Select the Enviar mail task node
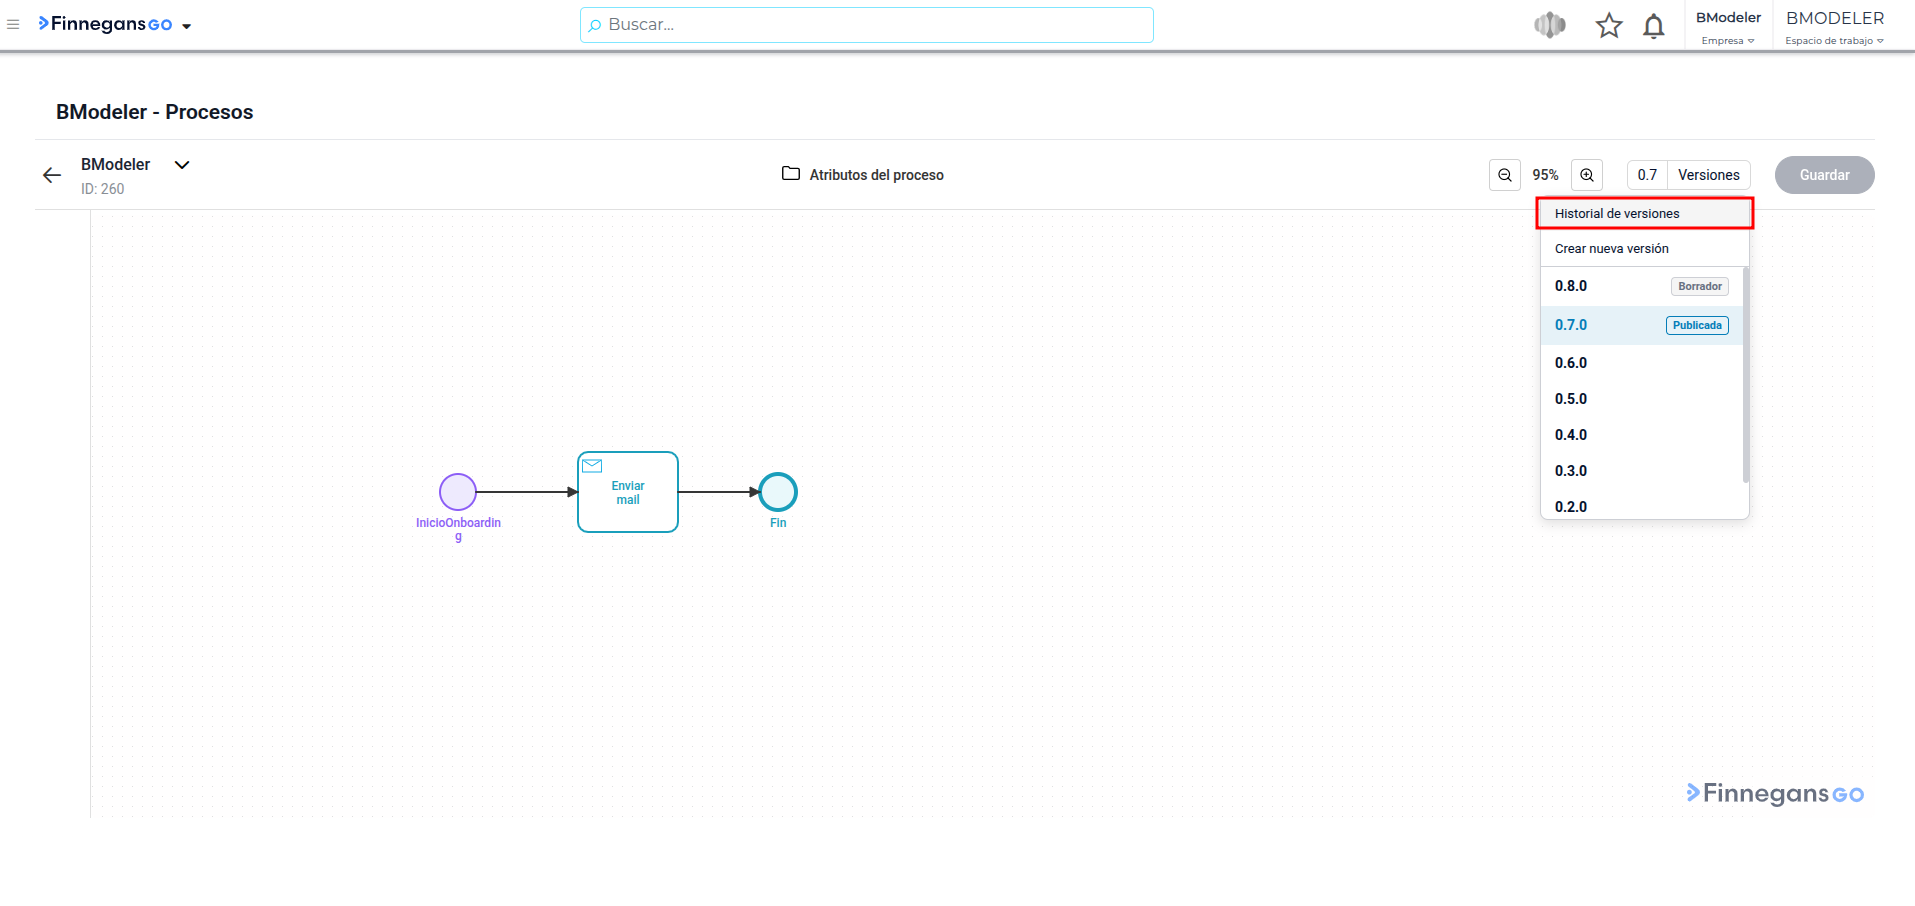Viewport: 1915px width, 906px height. [x=628, y=492]
